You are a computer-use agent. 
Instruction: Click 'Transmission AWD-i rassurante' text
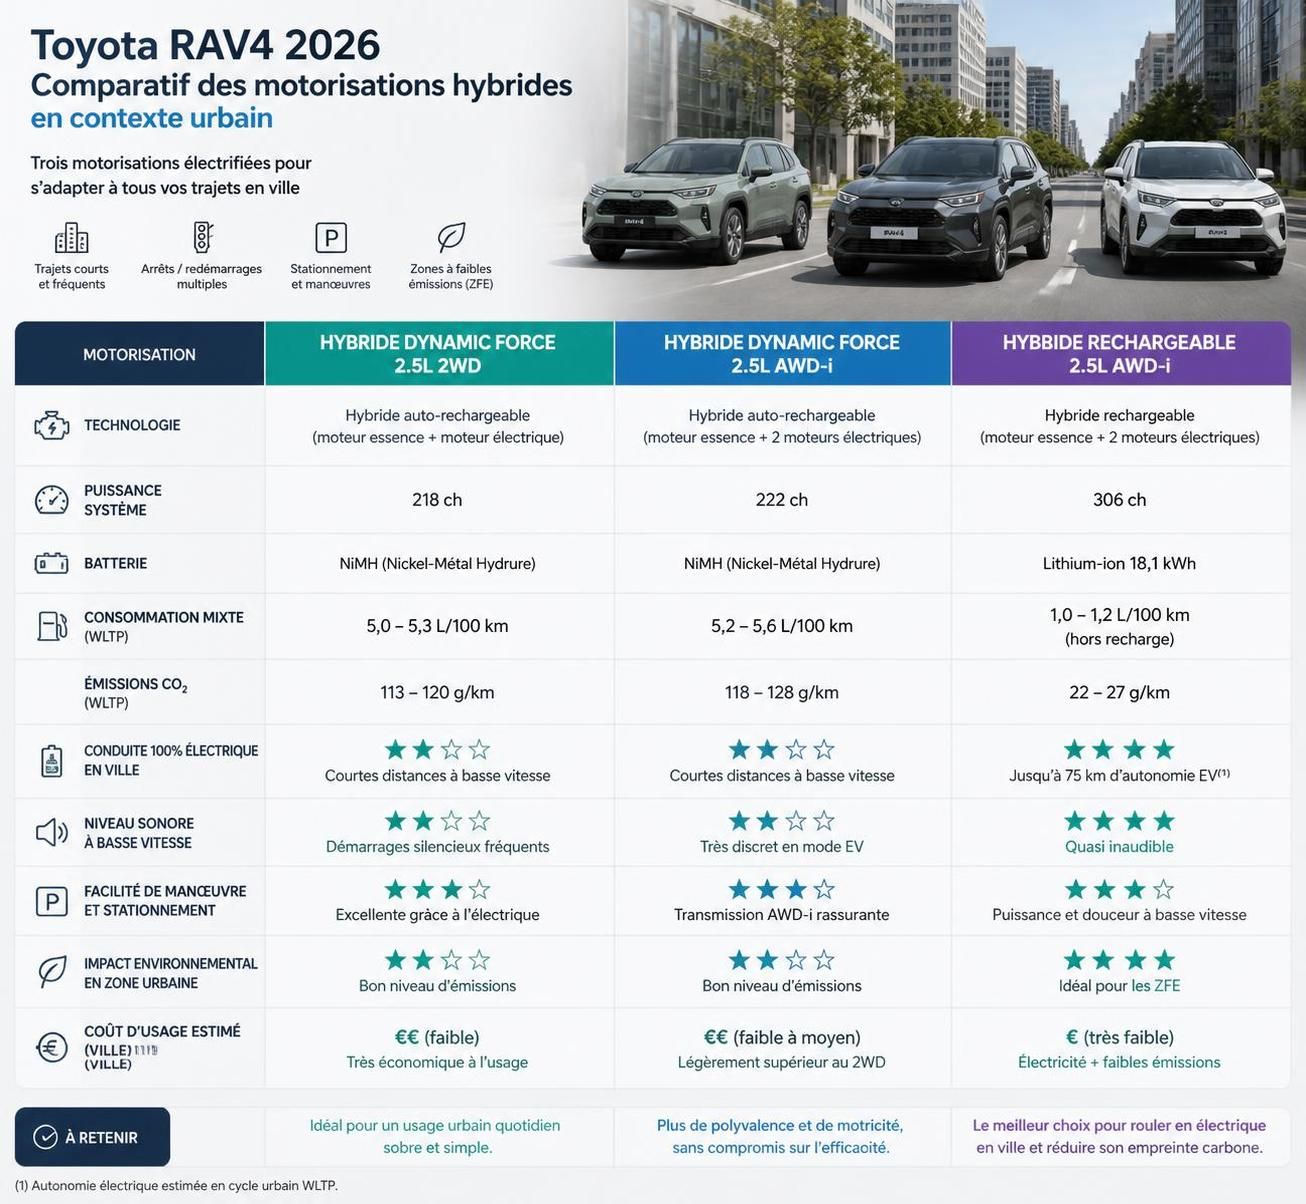pyautogui.click(x=782, y=915)
